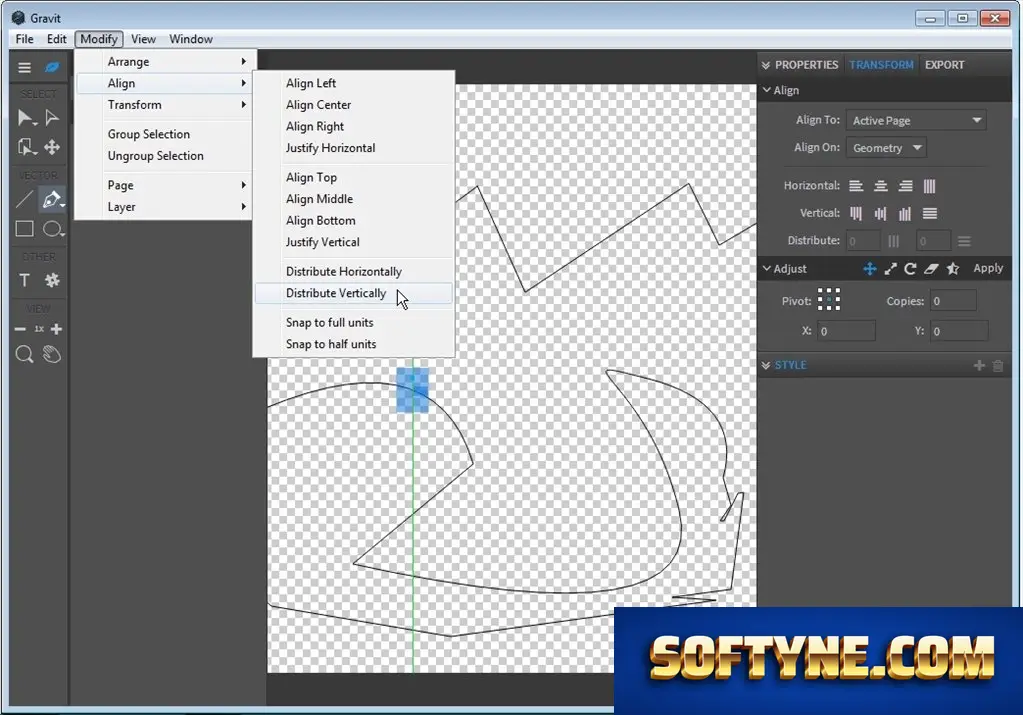This screenshot has height=715, width=1023.
Task: Click the align left horizontal icon
Action: pyautogui.click(x=856, y=186)
